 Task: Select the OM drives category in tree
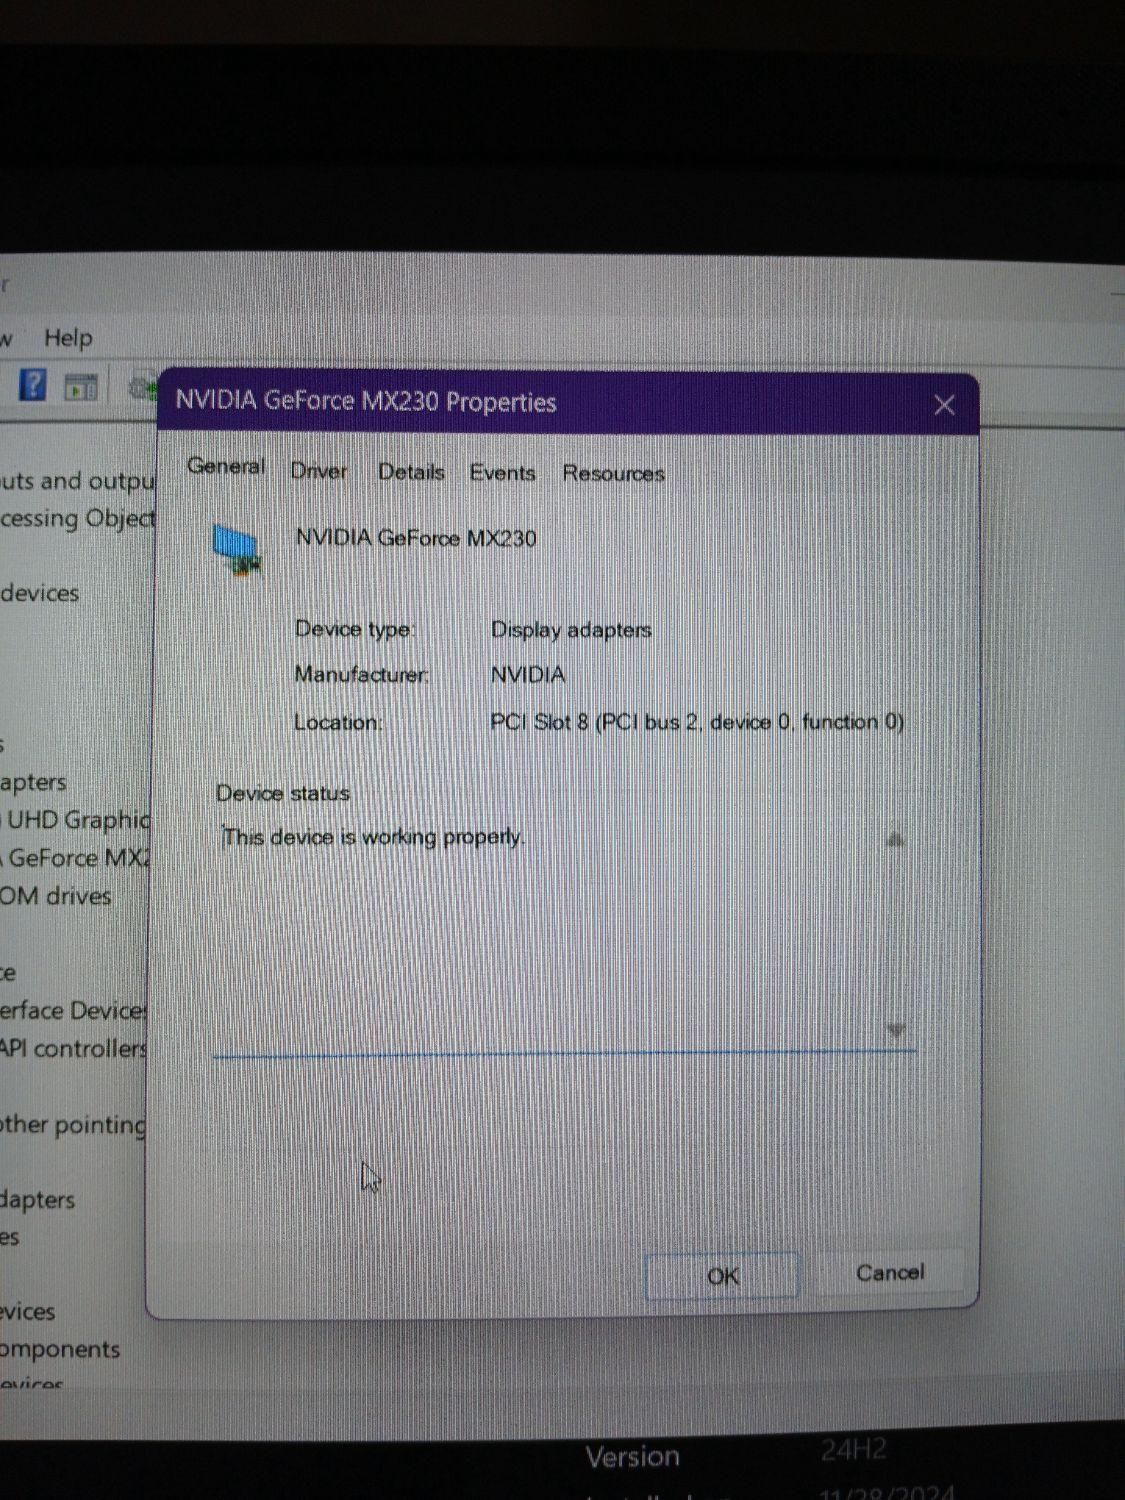click(x=55, y=896)
